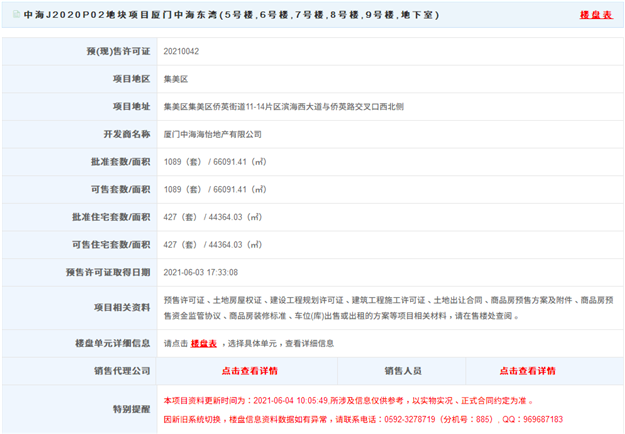Click the 楼盘表 link in 楼盘单元详细信息 row

tap(204, 344)
